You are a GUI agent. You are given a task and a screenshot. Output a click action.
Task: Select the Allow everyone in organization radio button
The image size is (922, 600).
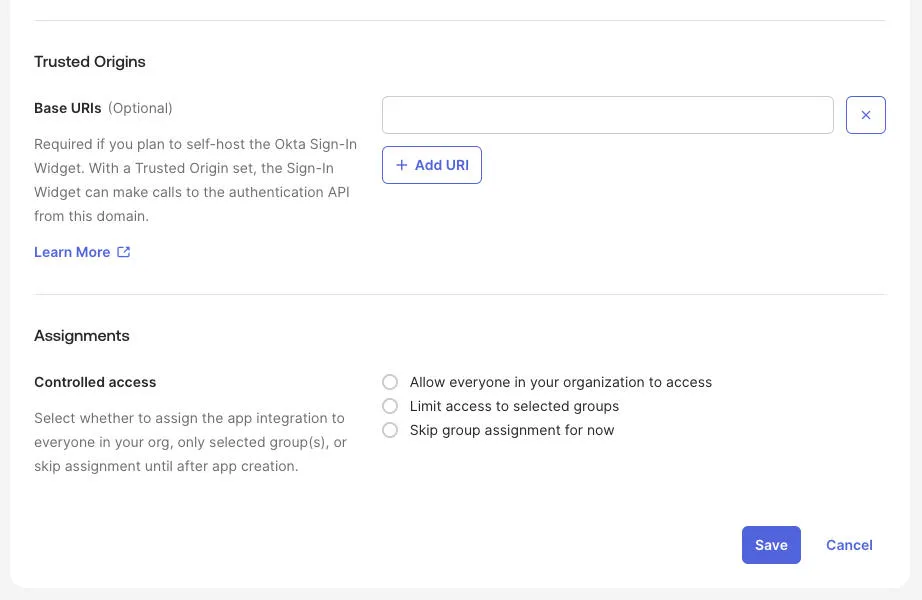390,382
